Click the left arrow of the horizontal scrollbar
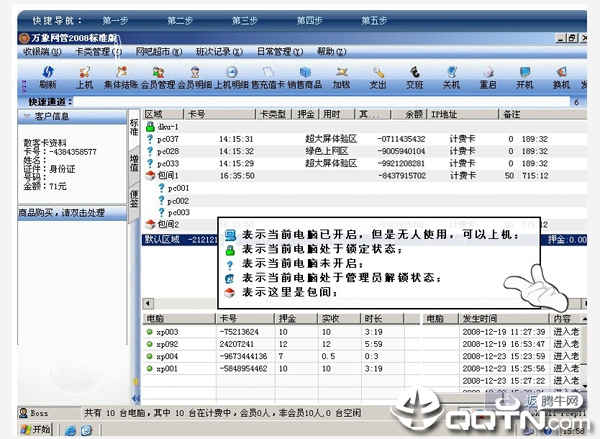This screenshot has height=439, width=600. click(x=148, y=304)
